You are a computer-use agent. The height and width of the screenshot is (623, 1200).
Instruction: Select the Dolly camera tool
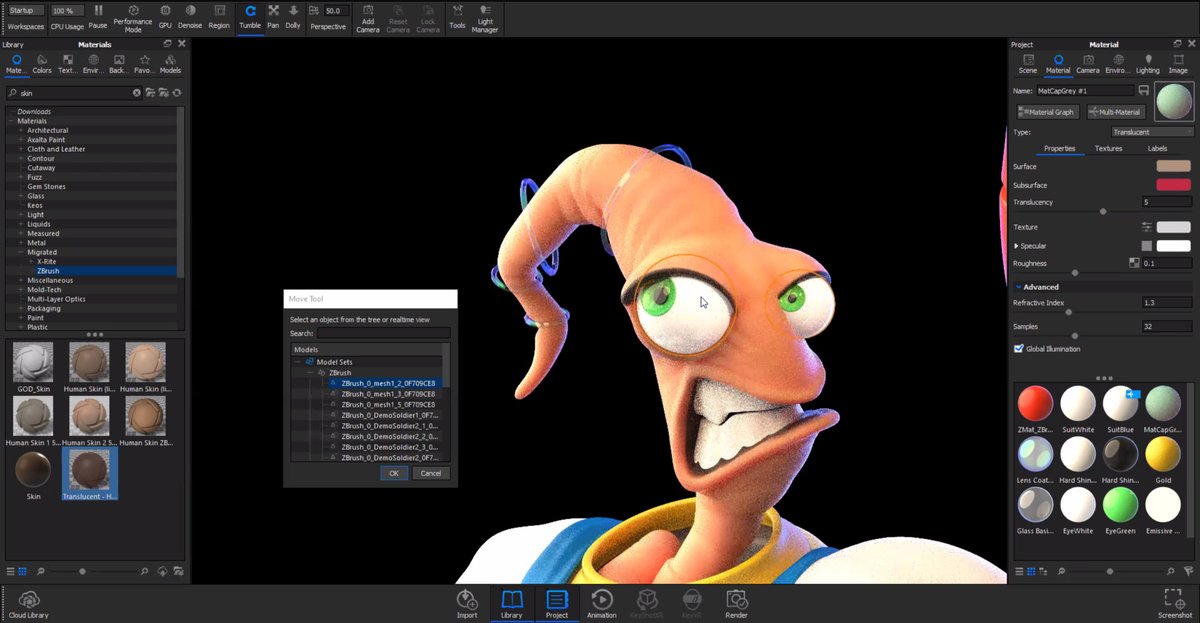click(x=293, y=16)
